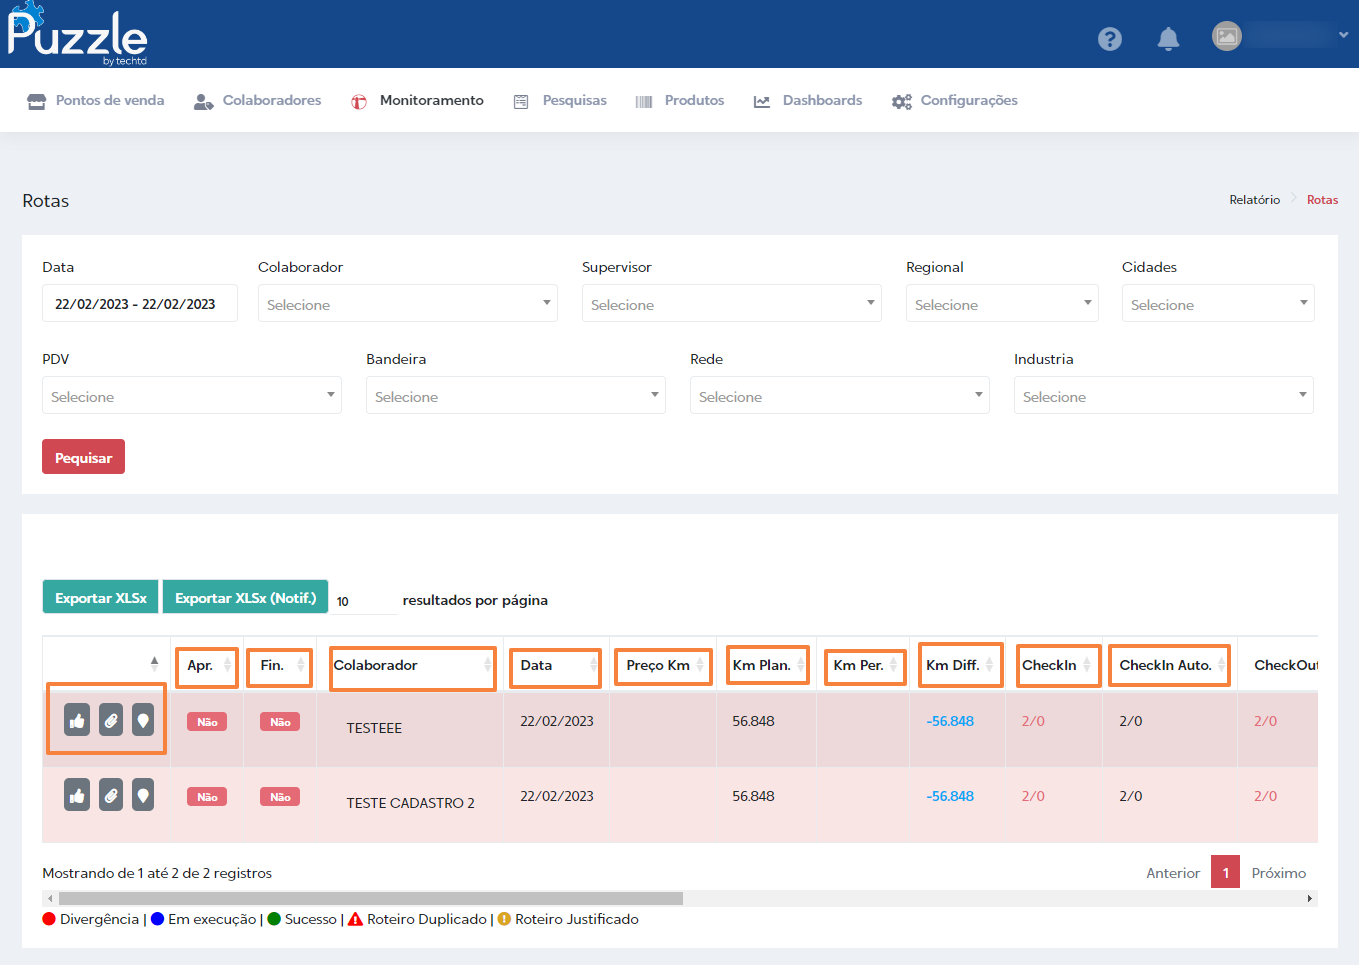Image resolution: width=1359 pixels, height=965 pixels.
Task: Select the TESTE CADASTRO 2 cell
Action: click(410, 803)
